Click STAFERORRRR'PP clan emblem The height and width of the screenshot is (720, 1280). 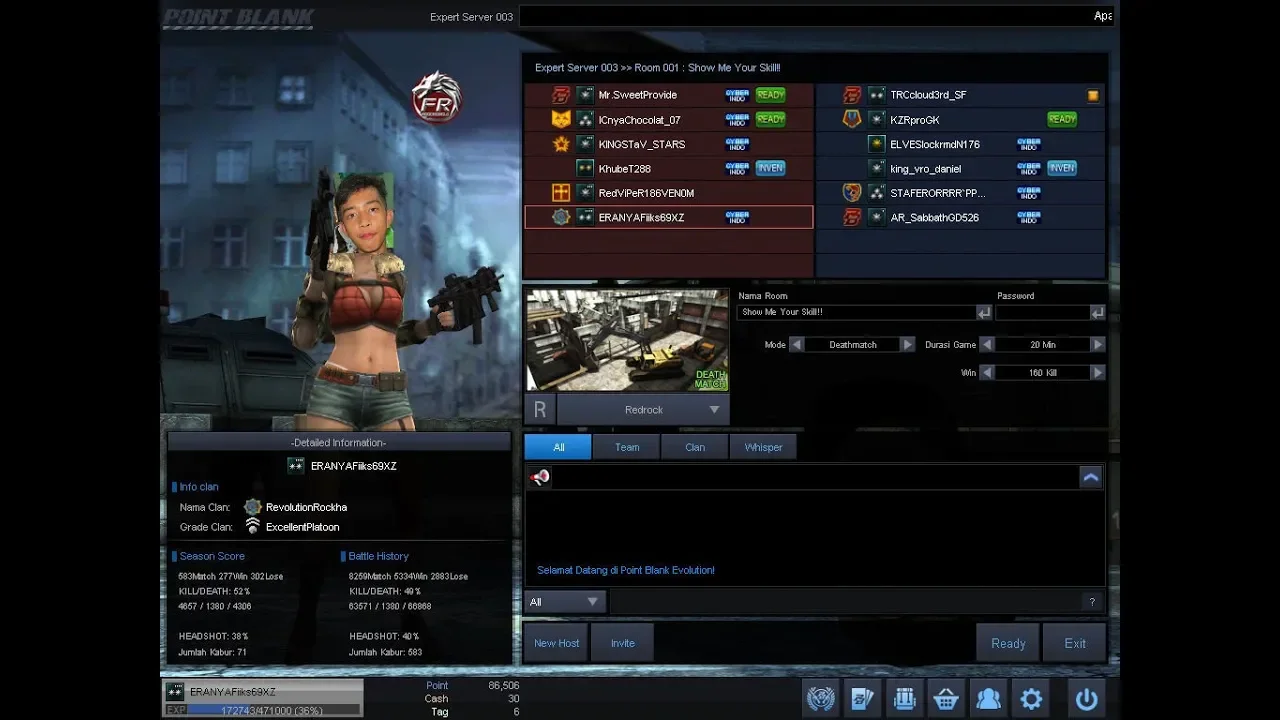pyautogui.click(x=852, y=193)
